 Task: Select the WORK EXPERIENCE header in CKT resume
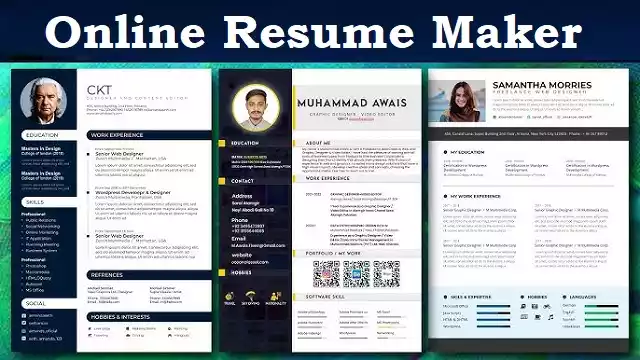pyautogui.click(x=149, y=135)
